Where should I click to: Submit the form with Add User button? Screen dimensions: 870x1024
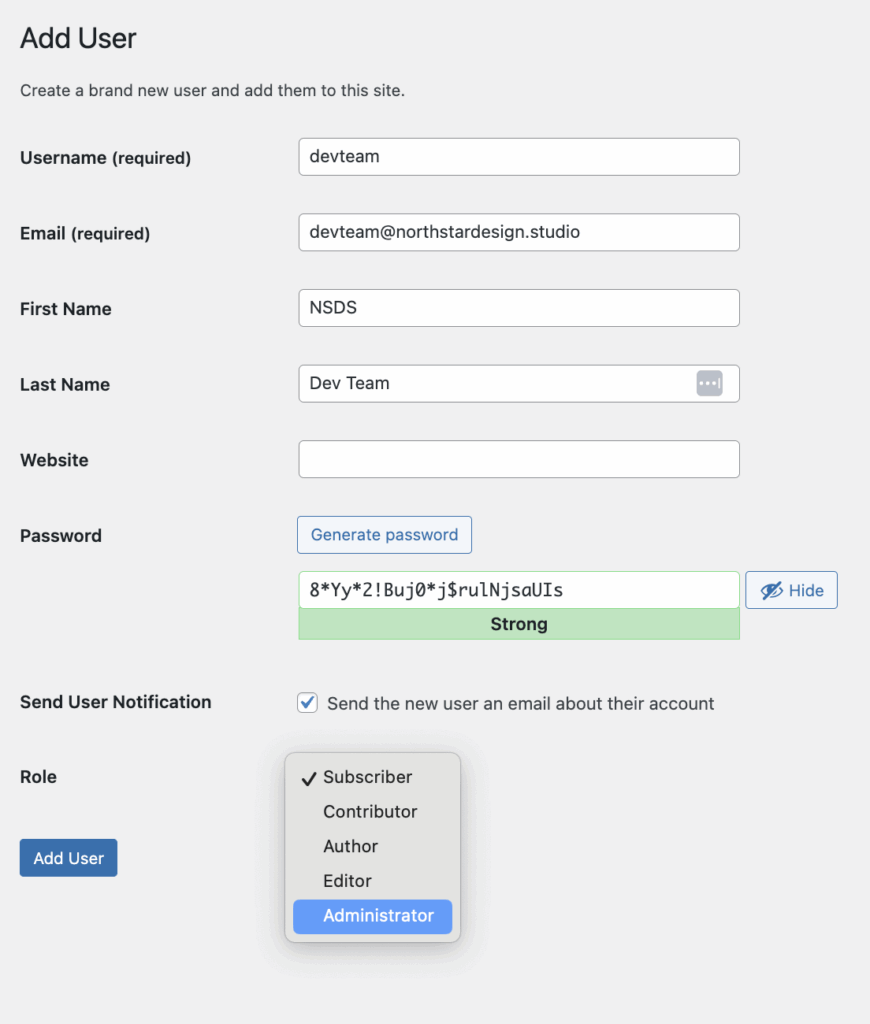click(69, 857)
